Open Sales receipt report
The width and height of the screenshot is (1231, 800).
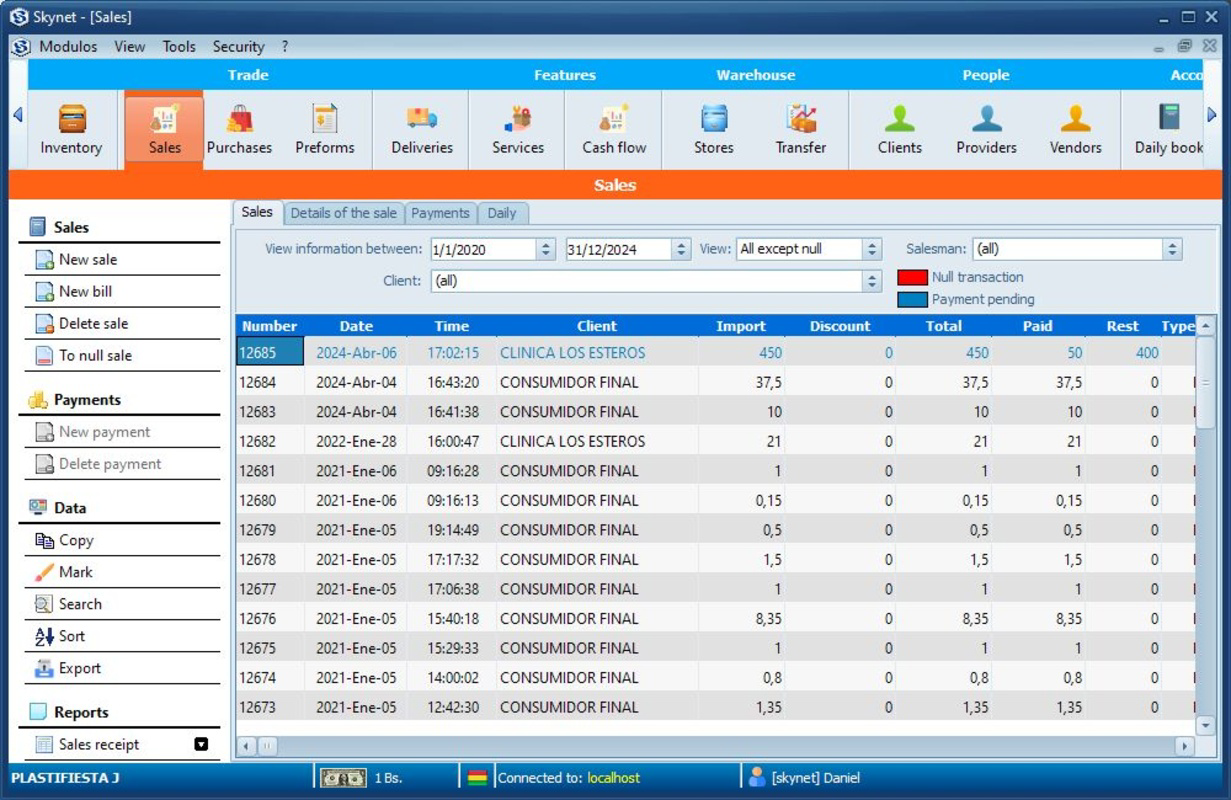[99, 744]
